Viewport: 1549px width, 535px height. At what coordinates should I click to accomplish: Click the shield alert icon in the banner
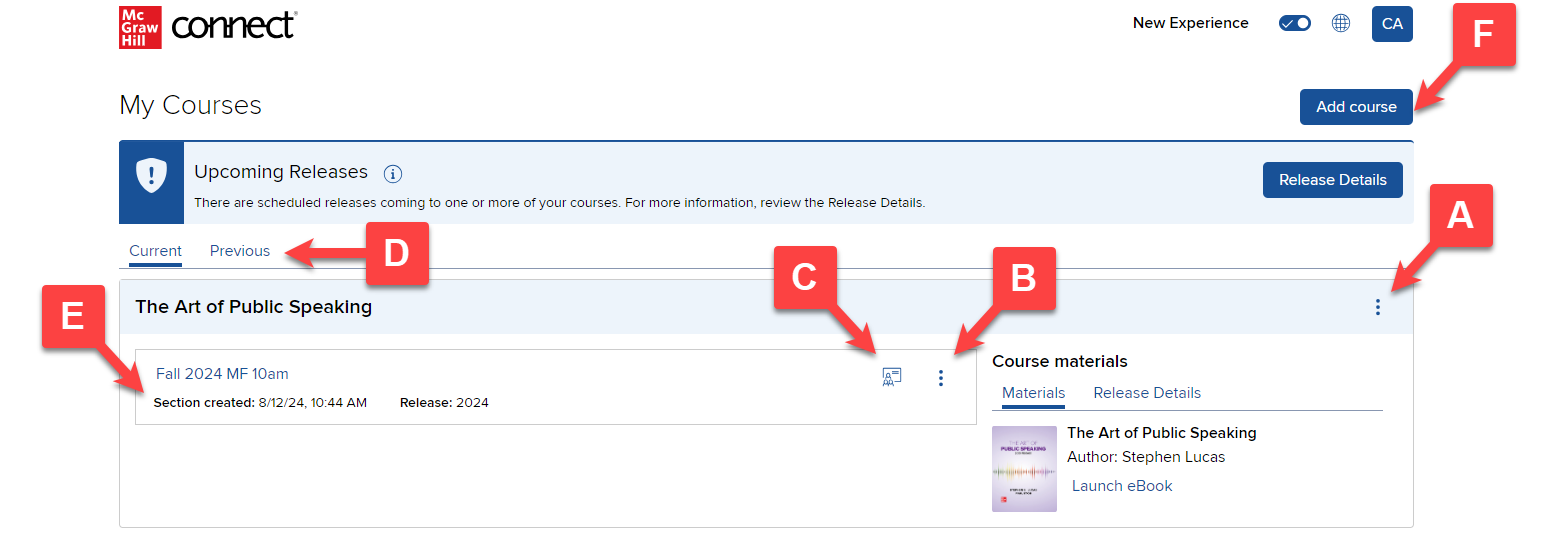(x=151, y=174)
